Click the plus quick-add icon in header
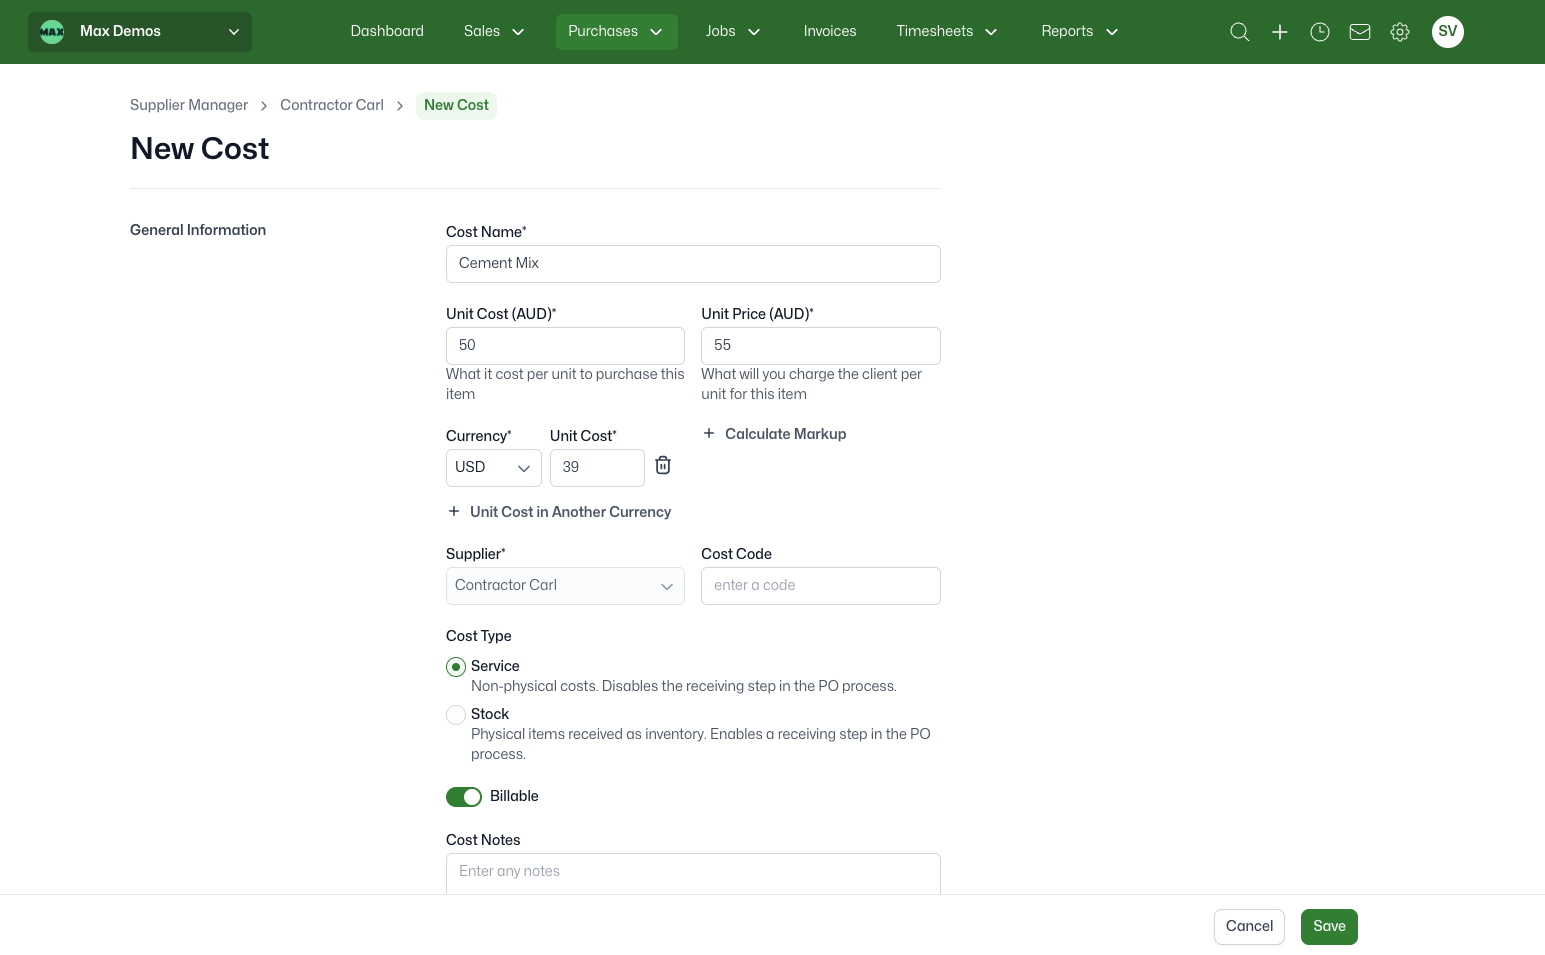This screenshot has width=1545, height=955. [x=1279, y=32]
